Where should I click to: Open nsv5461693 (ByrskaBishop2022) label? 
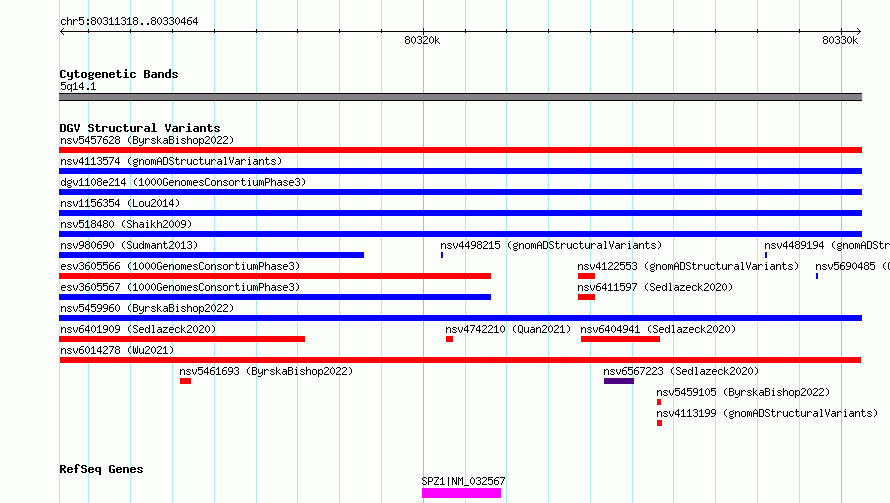point(266,371)
